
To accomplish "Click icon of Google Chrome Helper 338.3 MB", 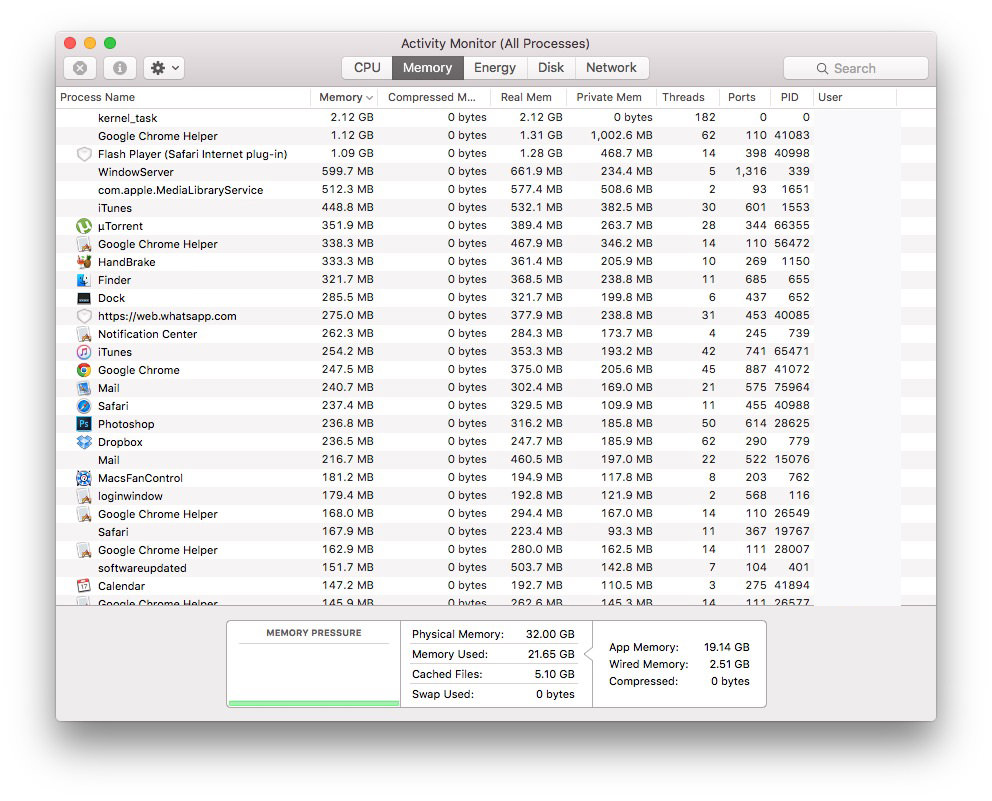I will pos(84,244).
